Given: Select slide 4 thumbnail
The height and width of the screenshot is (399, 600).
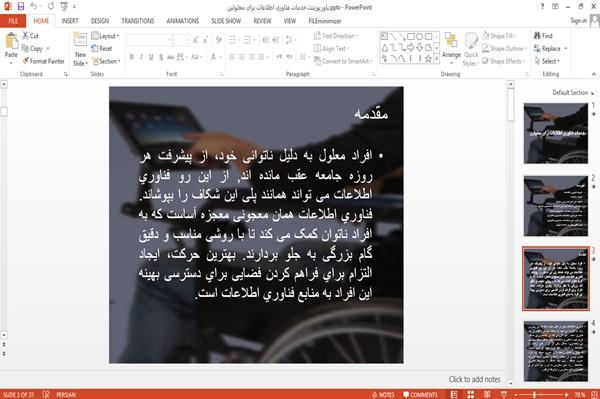Looking at the screenshot, I should pos(556,351).
